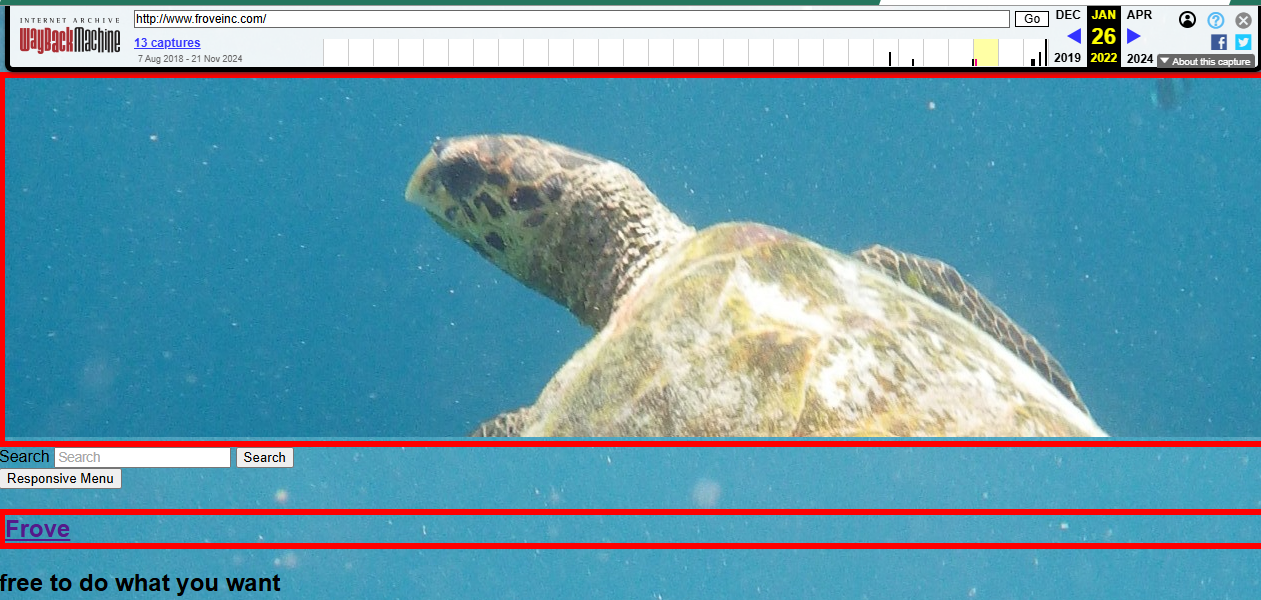This screenshot has width=1261, height=600.
Task: Open the 13 captures link
Action: 167,43
